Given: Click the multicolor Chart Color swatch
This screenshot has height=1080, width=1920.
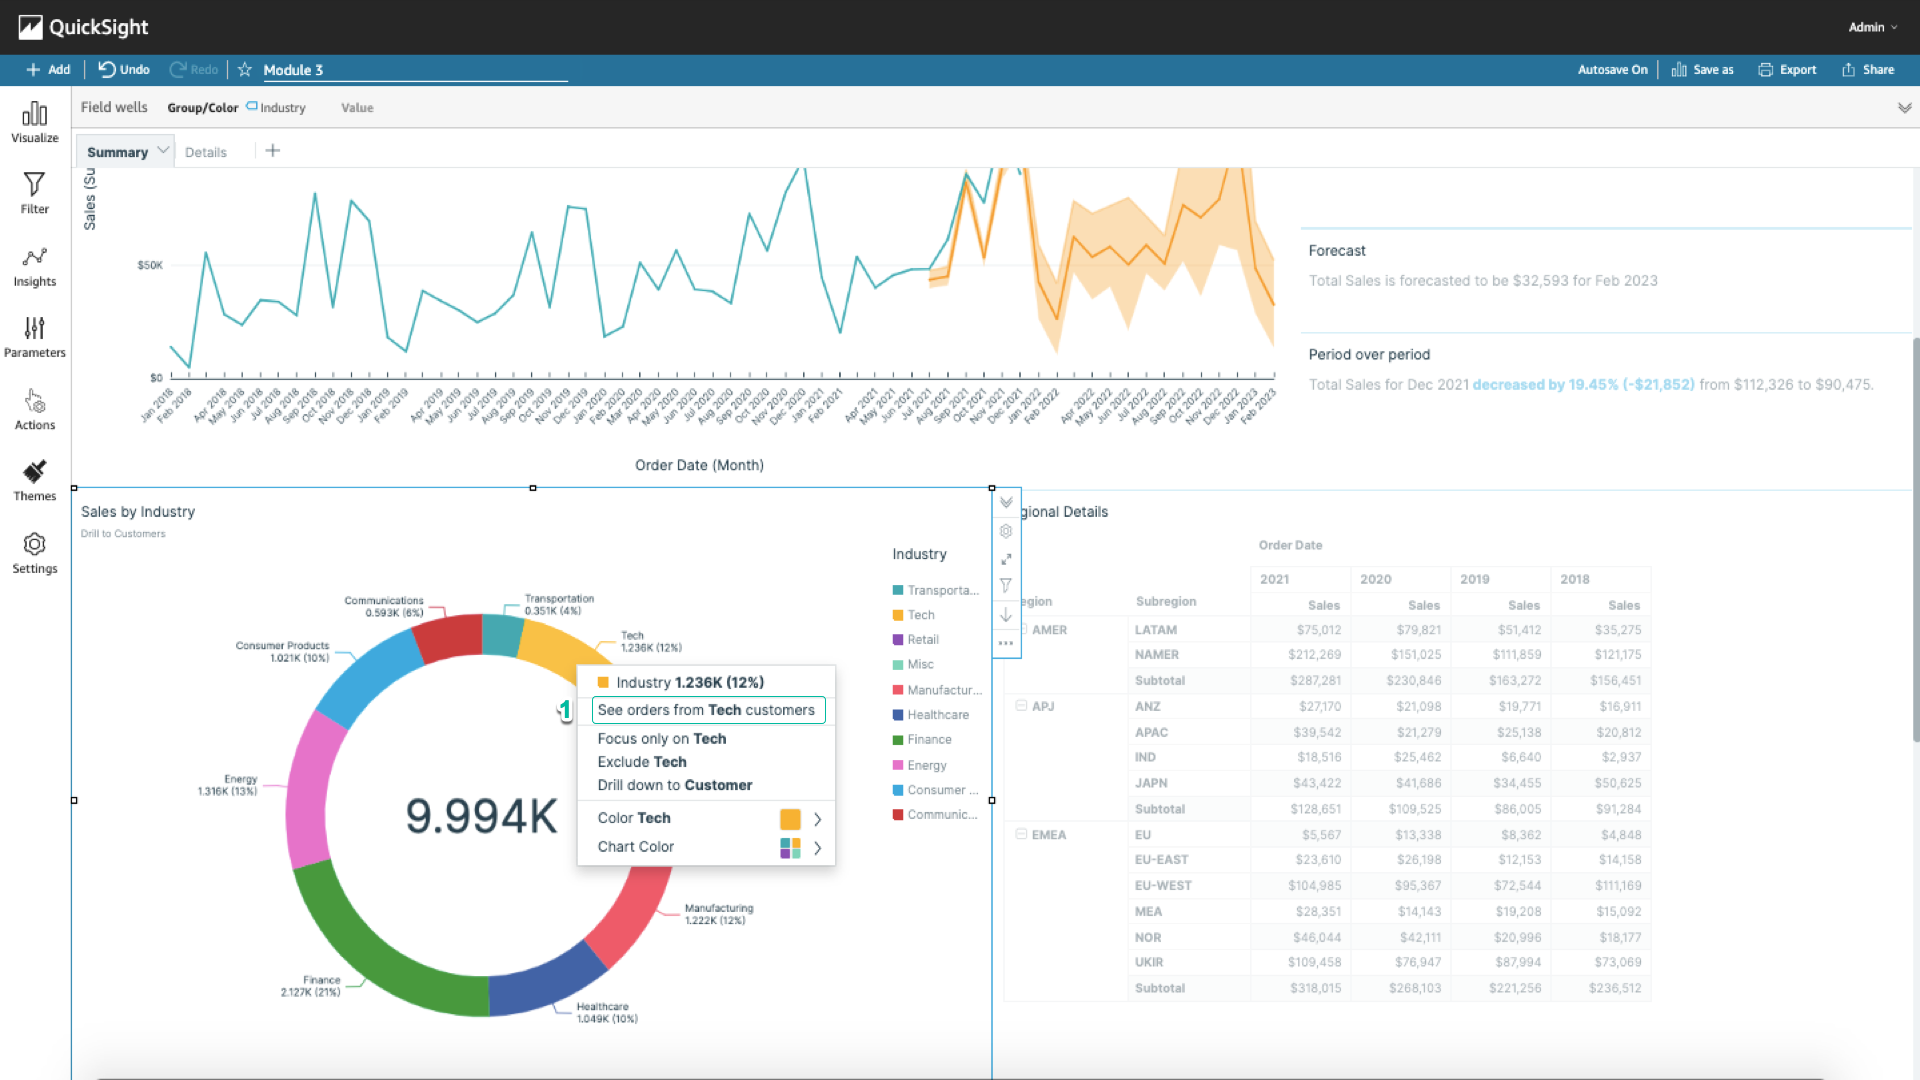Looking at the screenshot, I should (790, 848).
